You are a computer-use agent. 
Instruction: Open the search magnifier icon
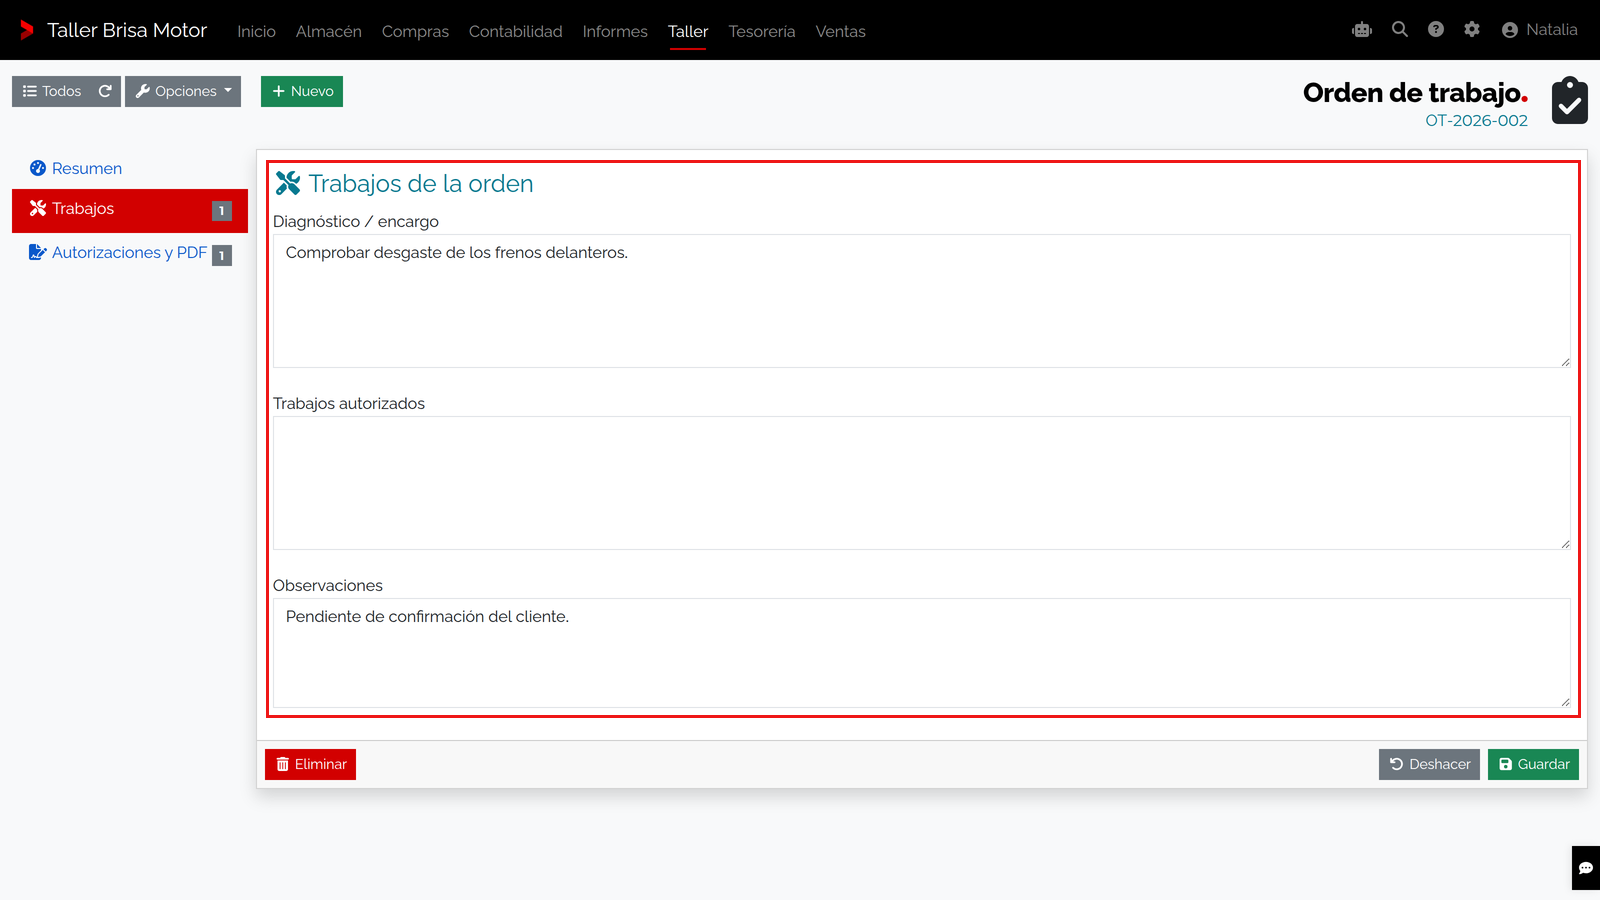tap(1400, 30)
